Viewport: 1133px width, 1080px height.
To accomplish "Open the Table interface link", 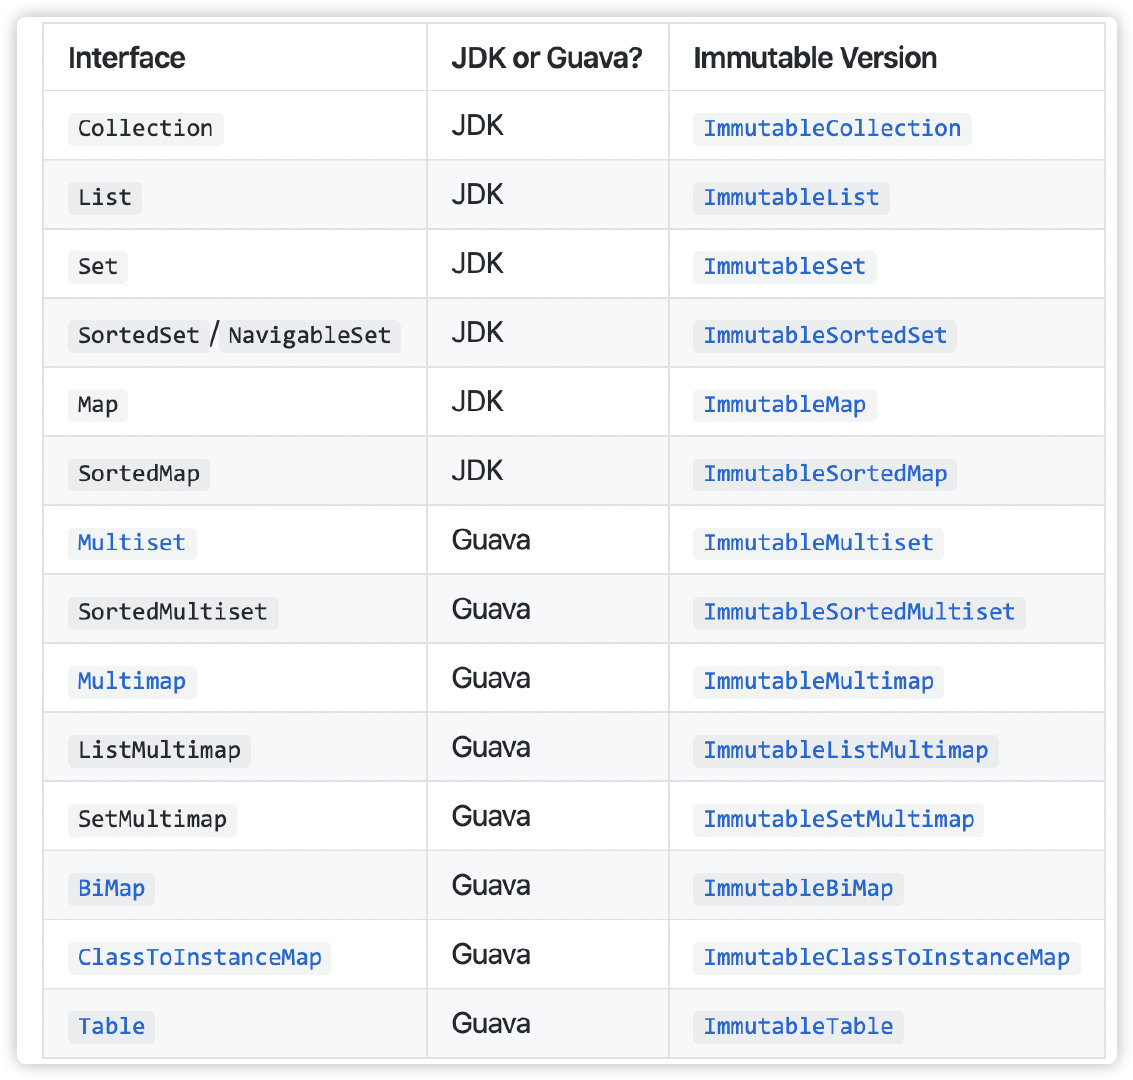I will tap(111, 1026).
